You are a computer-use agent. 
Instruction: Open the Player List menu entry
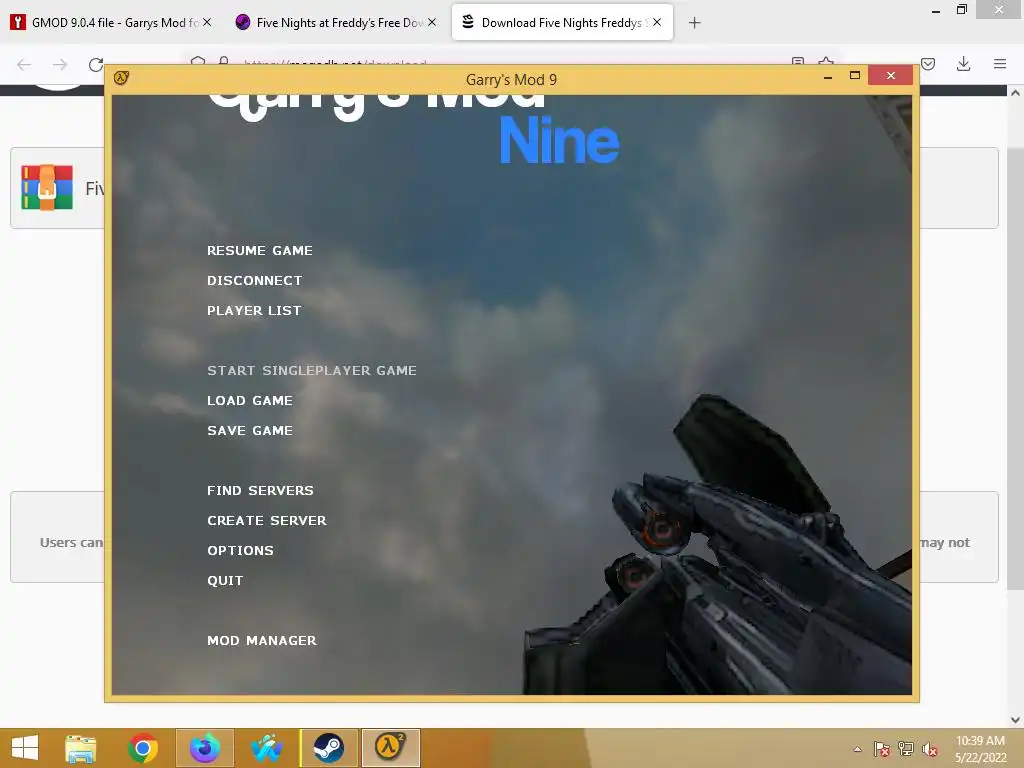pyautogui.click(x=254, y=311)
